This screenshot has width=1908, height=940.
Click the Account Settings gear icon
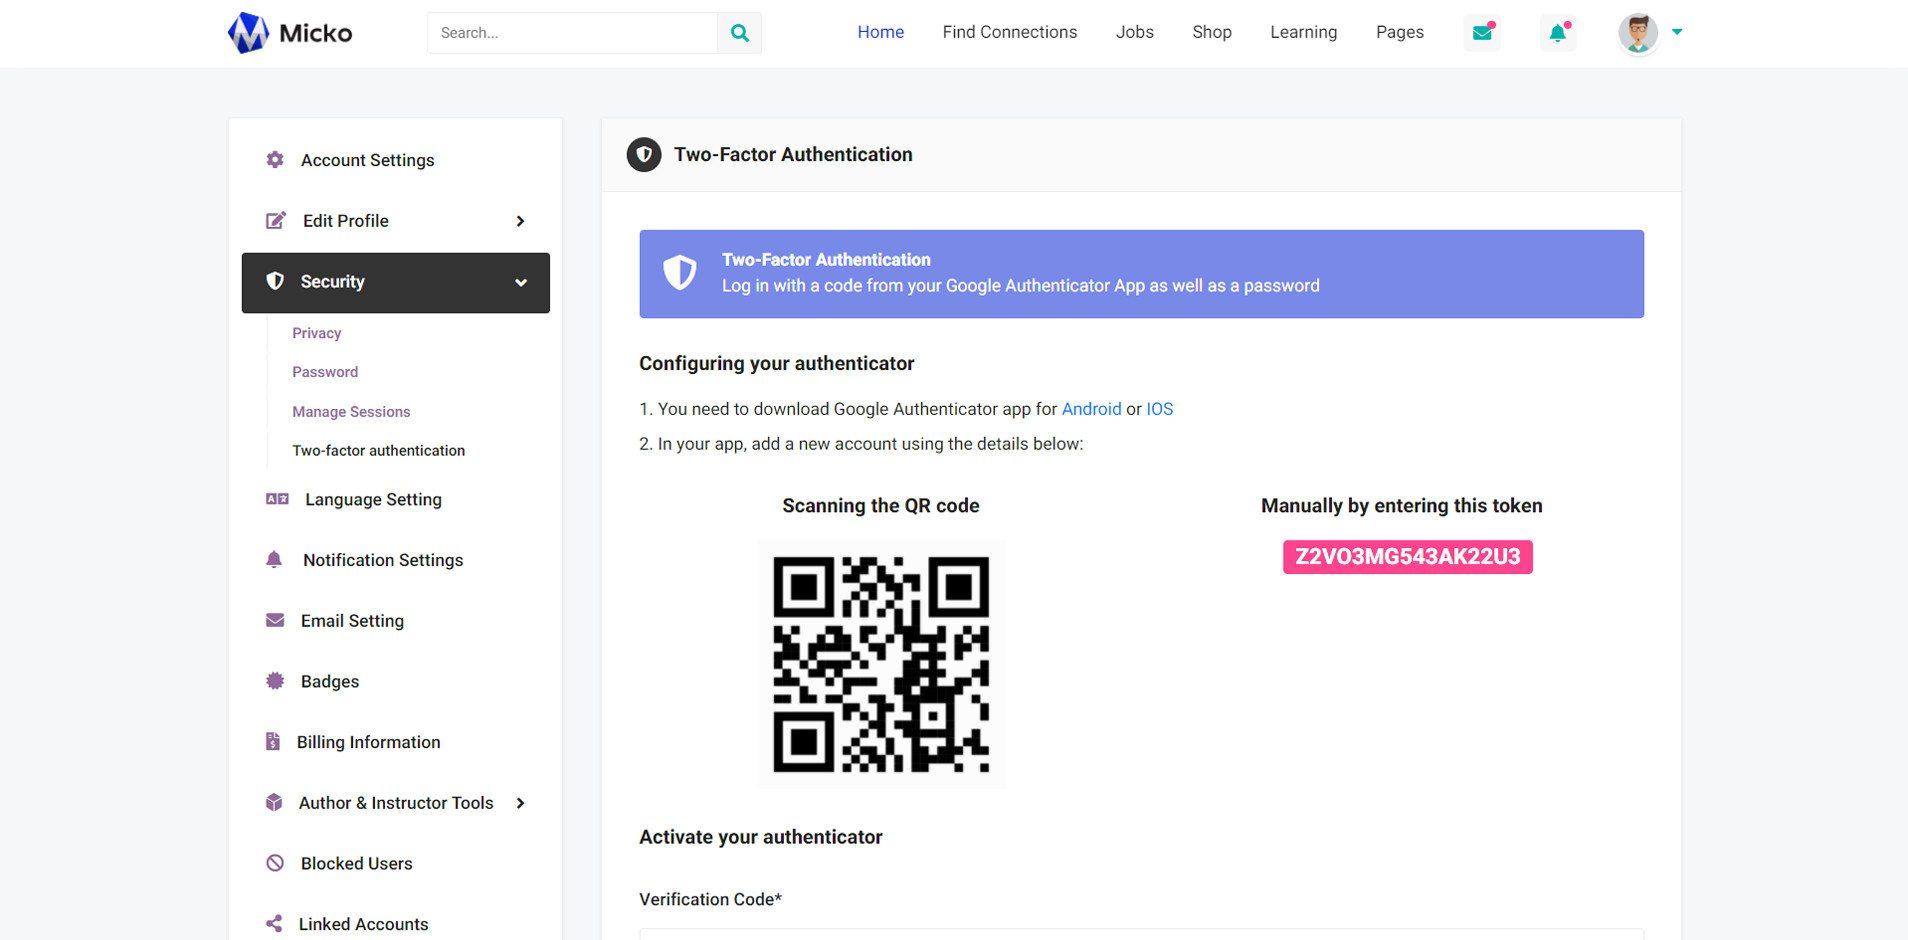point(275,160)
